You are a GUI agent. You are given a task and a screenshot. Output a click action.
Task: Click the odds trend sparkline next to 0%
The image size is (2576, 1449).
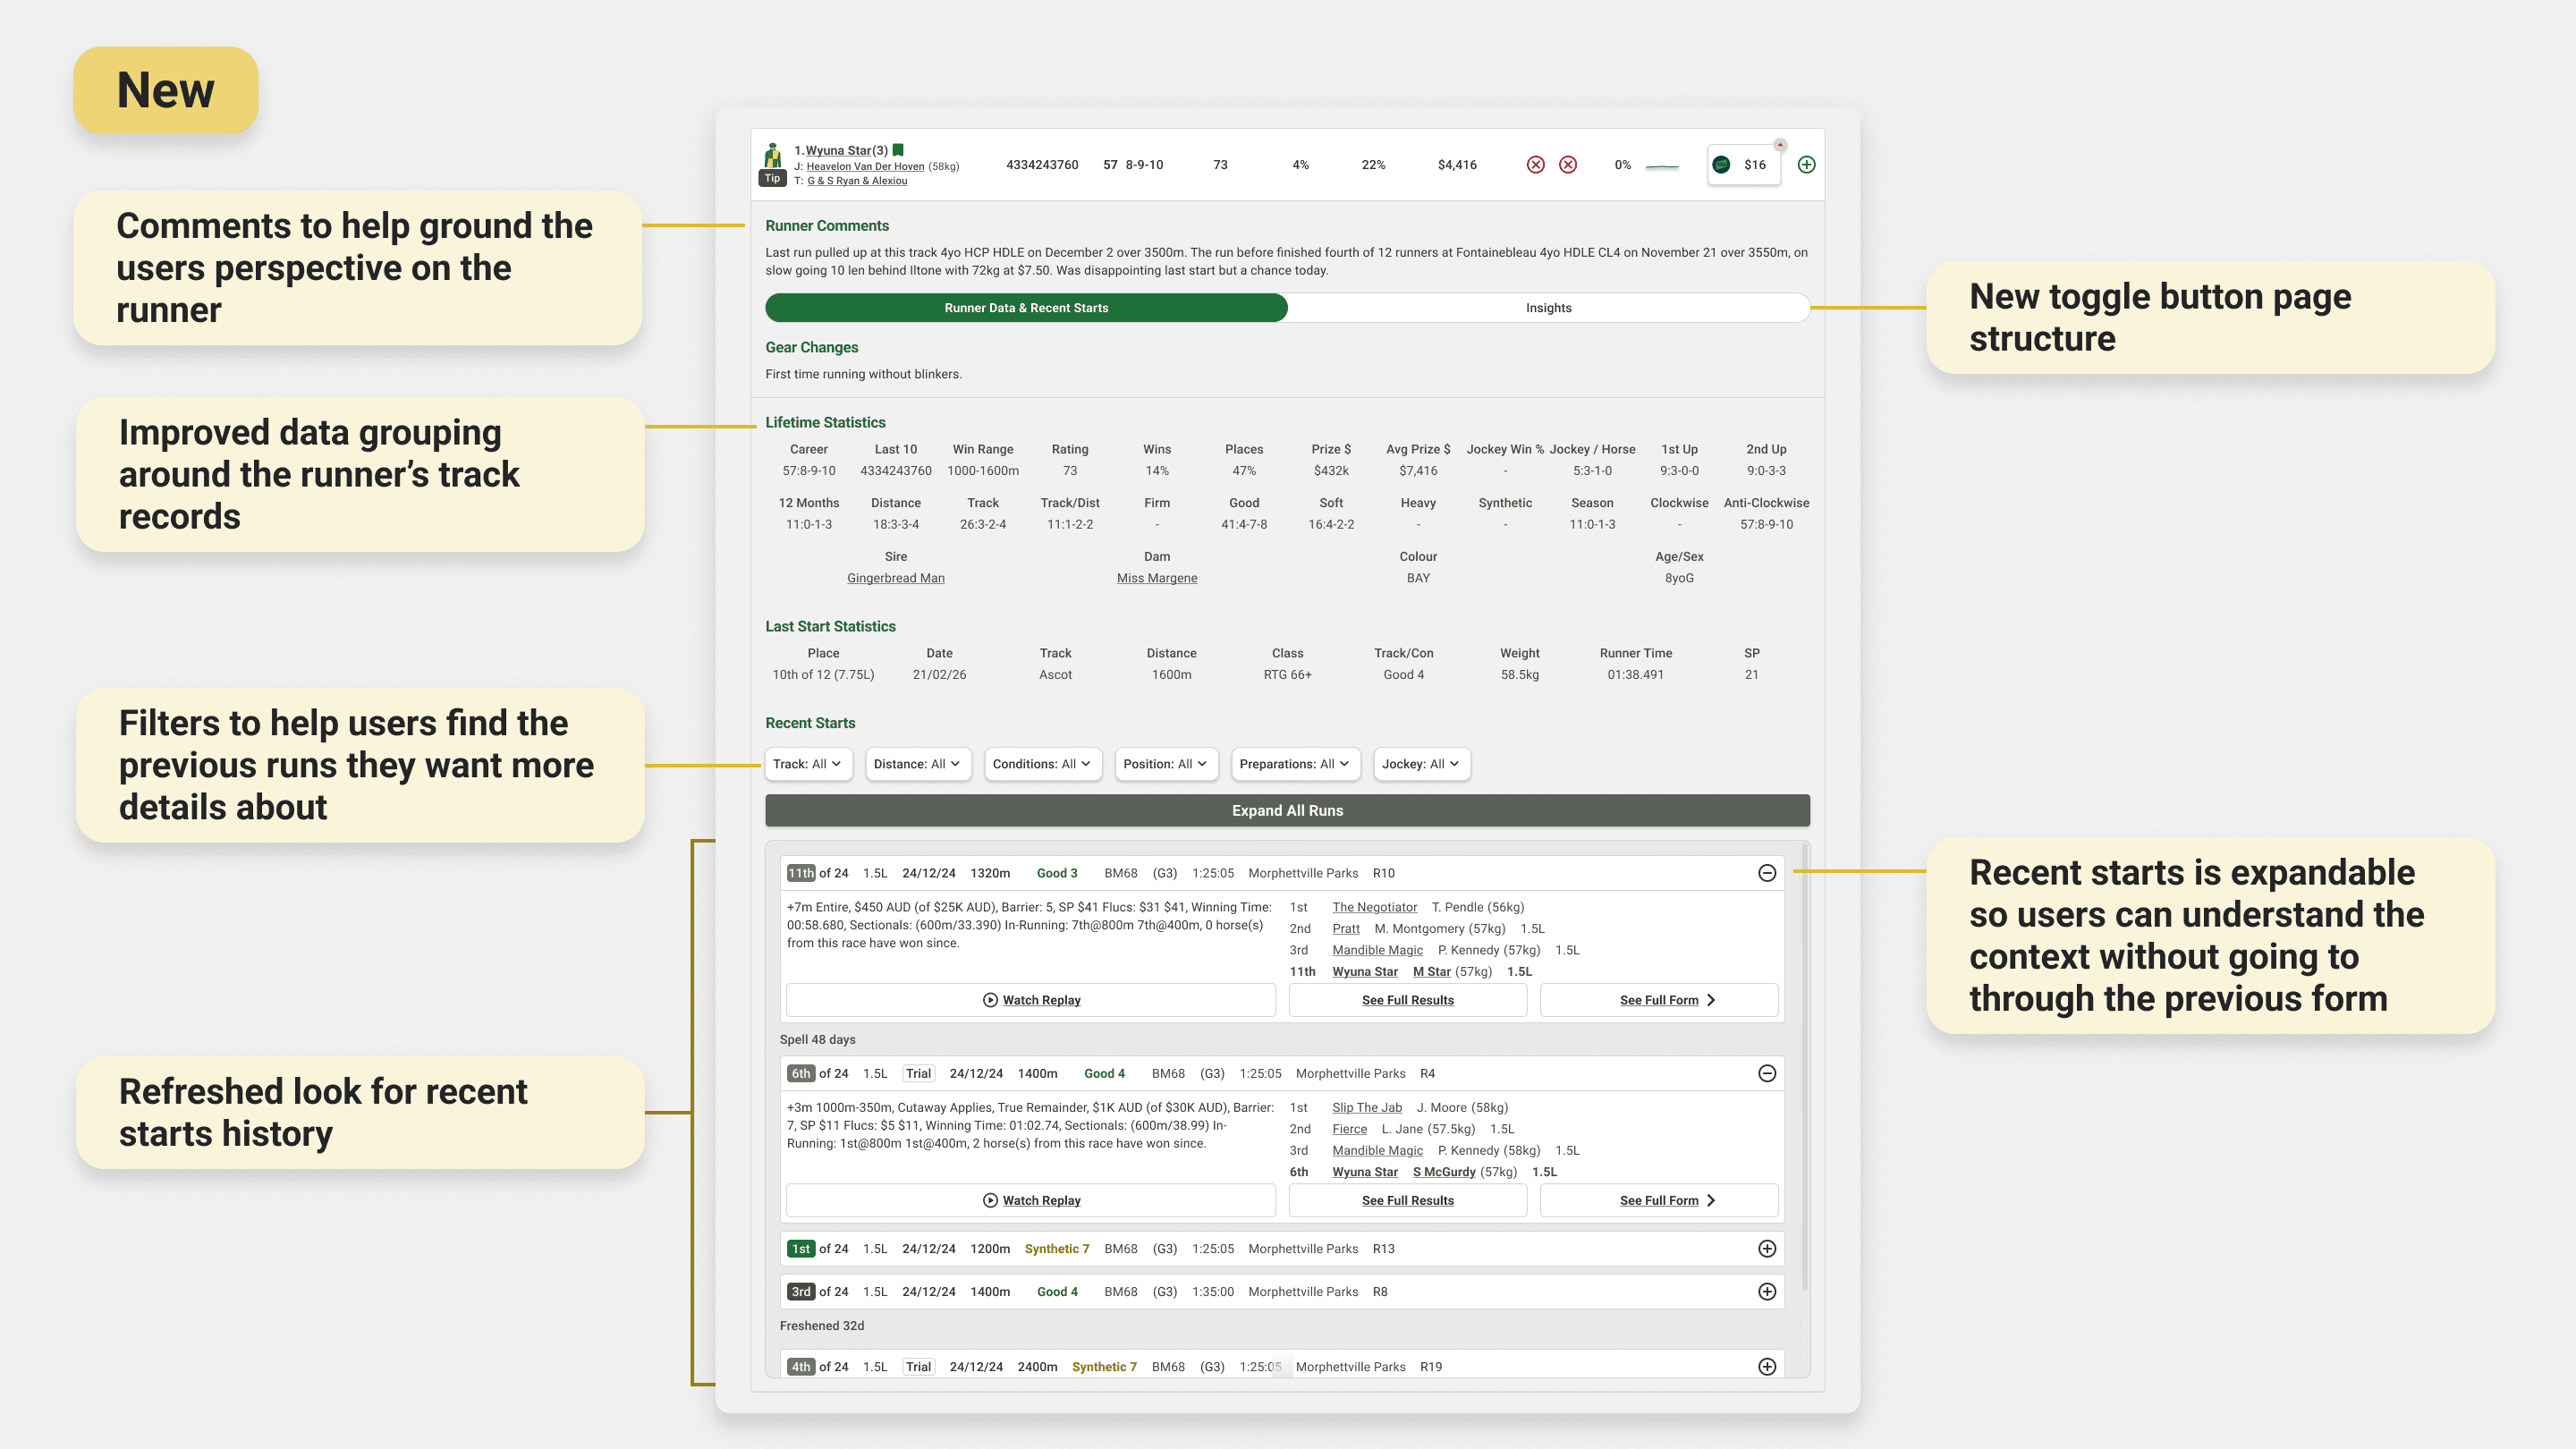click(1662, 166)
